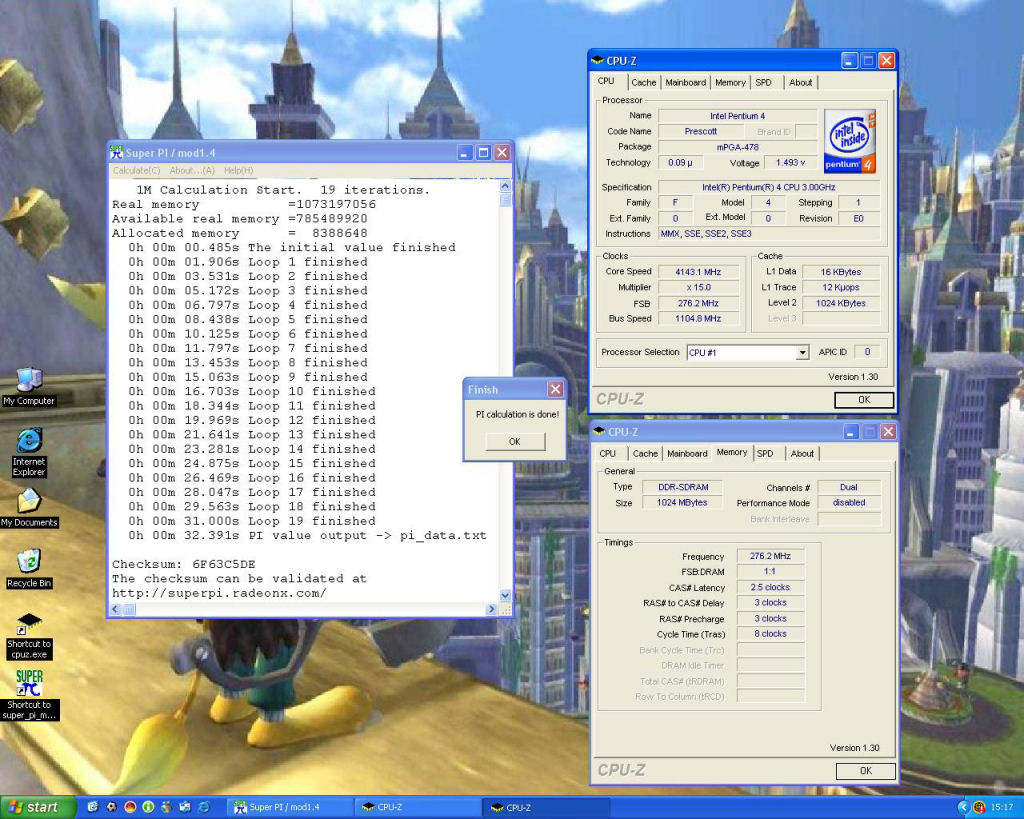Click OK in the Finish dialog
The width and height of the screenshot is (1024, 819).
[x=515, y=442]
